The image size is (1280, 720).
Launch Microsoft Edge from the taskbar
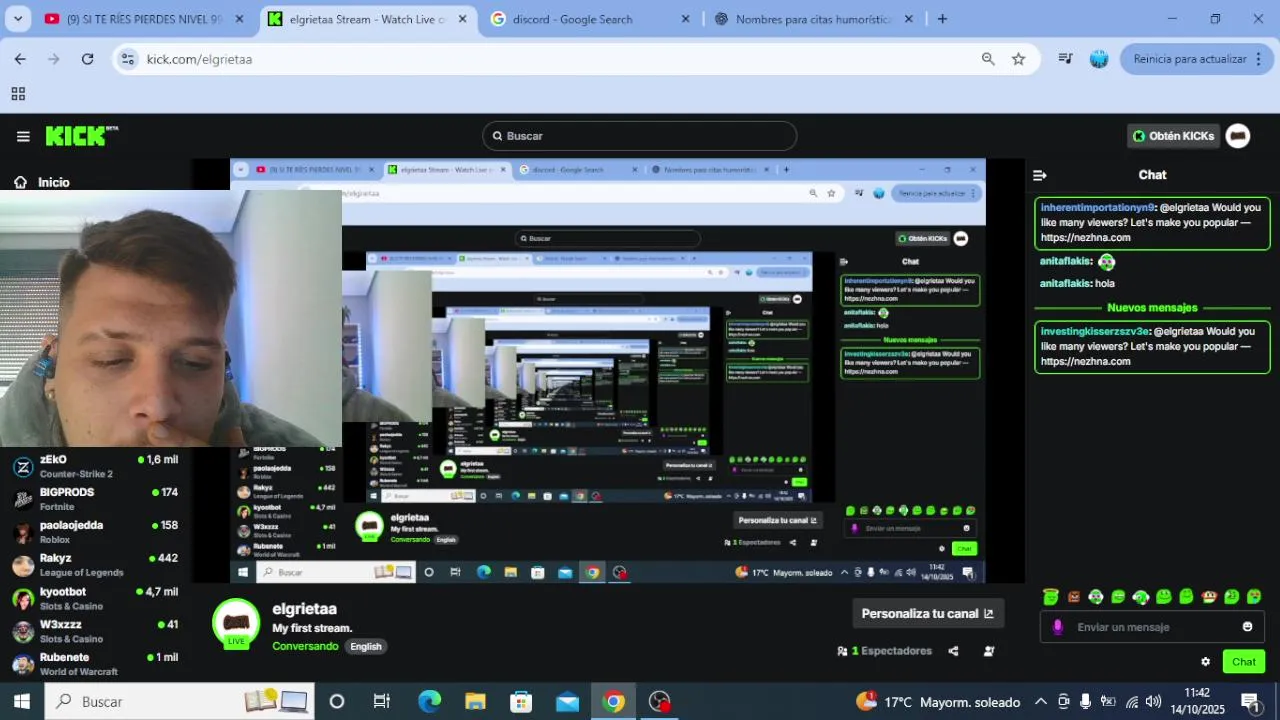click(429, 702)
